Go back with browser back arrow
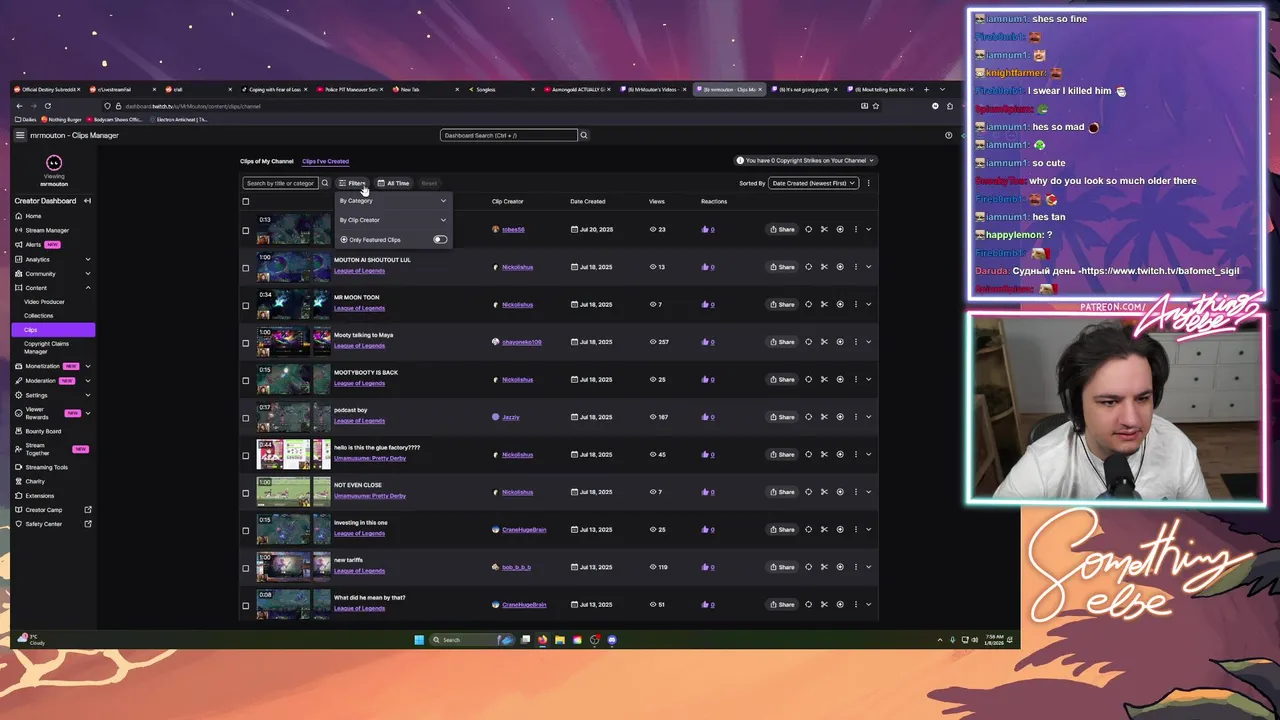Viewport: 1280px width, 720px height. pos(18,106)
